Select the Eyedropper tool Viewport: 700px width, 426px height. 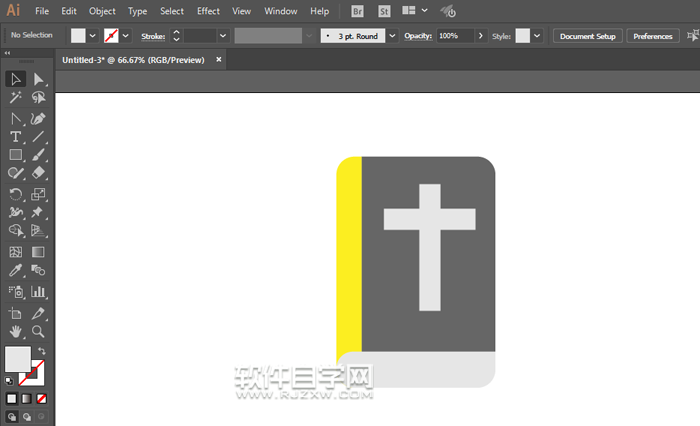pos(16,271)
